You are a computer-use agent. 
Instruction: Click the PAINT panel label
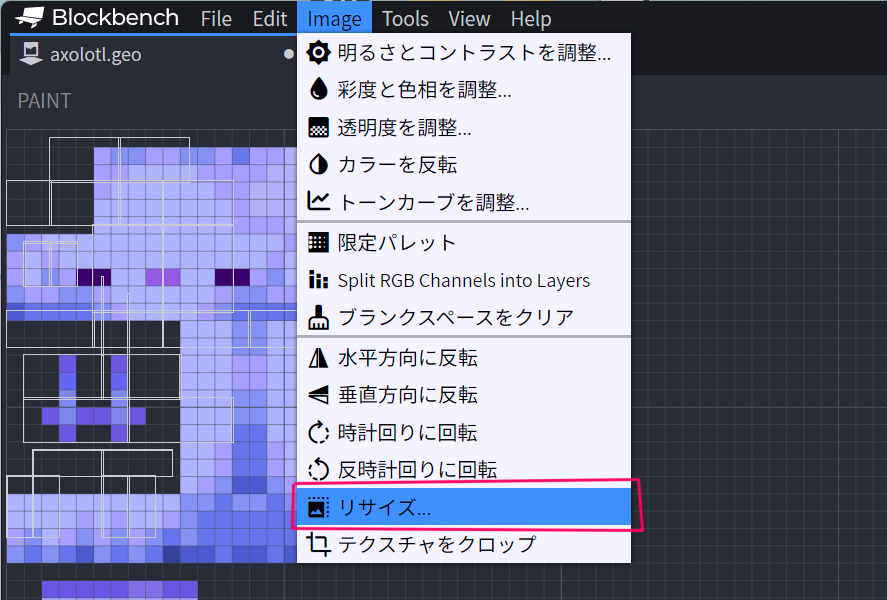[44, 101]
